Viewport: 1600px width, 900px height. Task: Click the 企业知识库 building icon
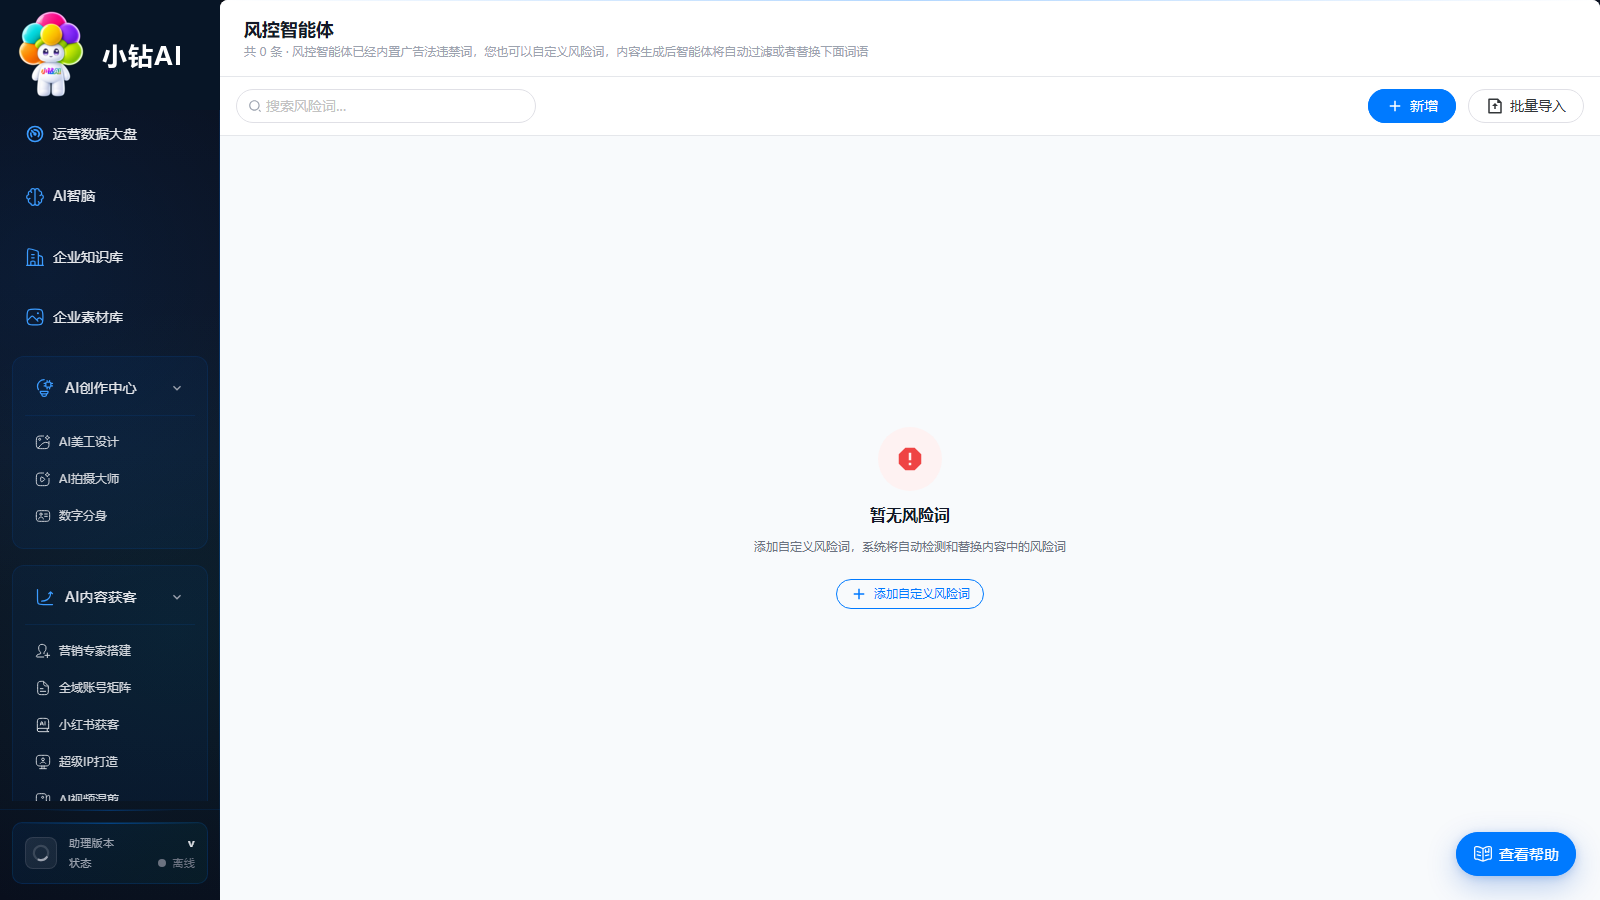tap(35, 257)
